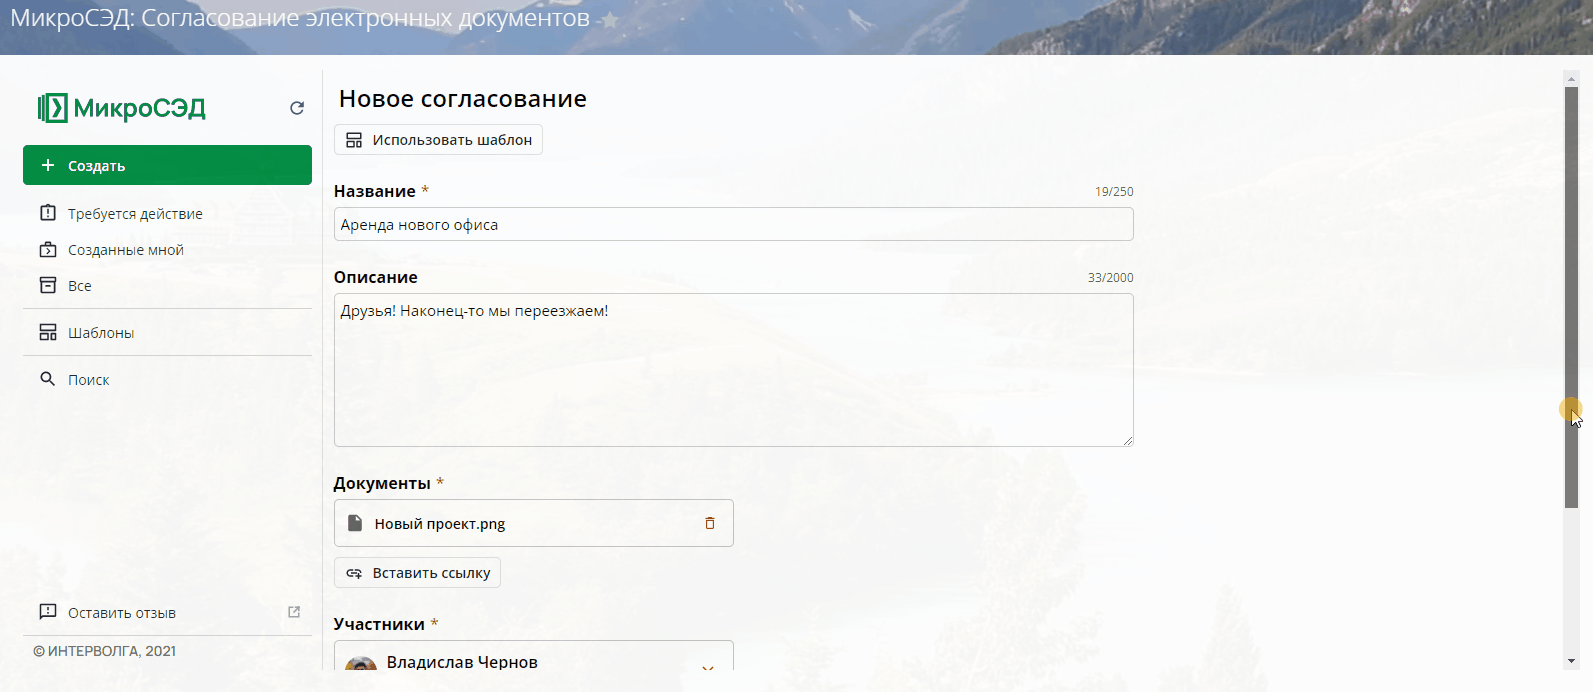
Task: Click the file icon next to Новый проект.png
Action: pos(355,523)
